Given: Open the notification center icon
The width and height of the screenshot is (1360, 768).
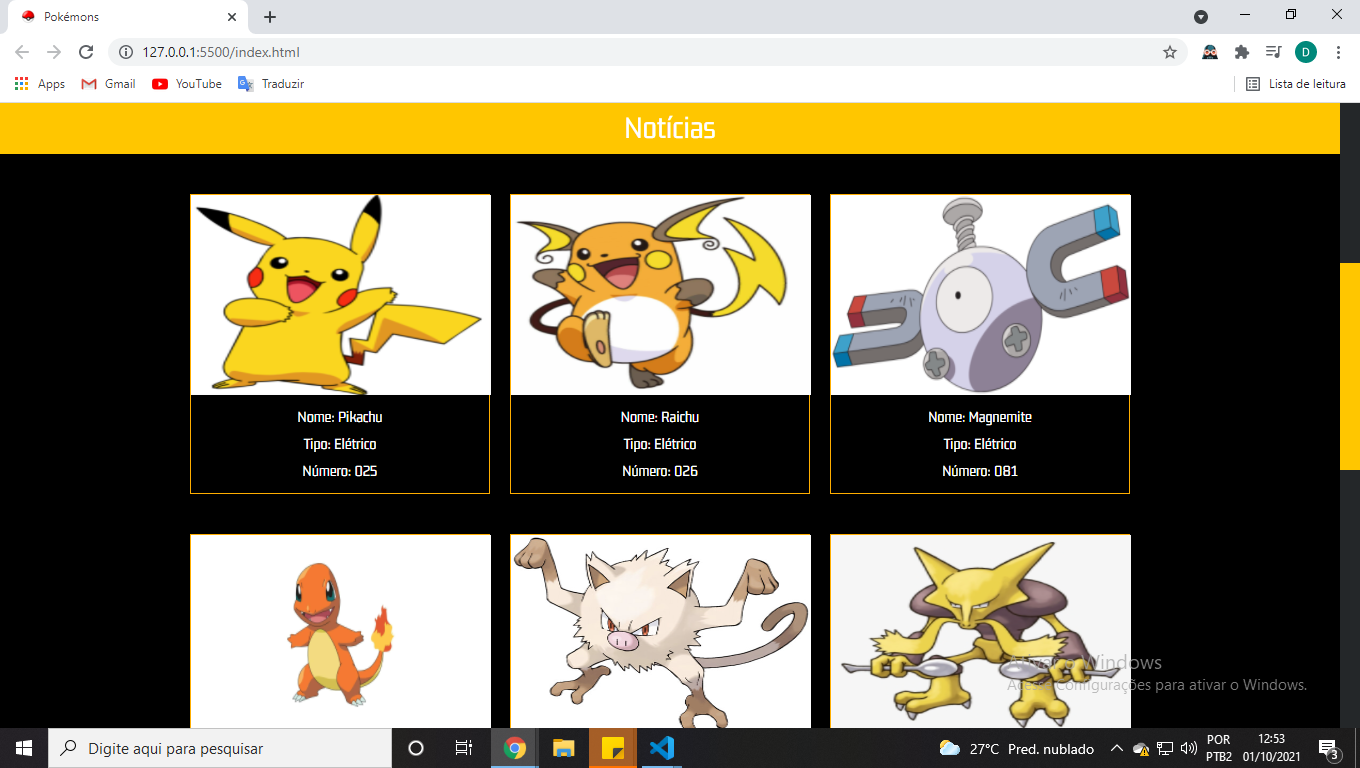Looking at the screenshot, I should pos(1330,748).
